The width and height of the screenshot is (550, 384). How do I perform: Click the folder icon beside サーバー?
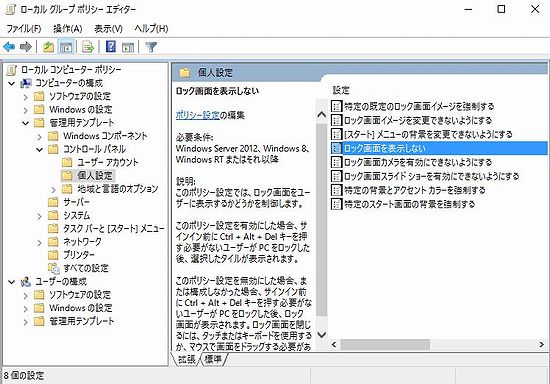(53, 202)
